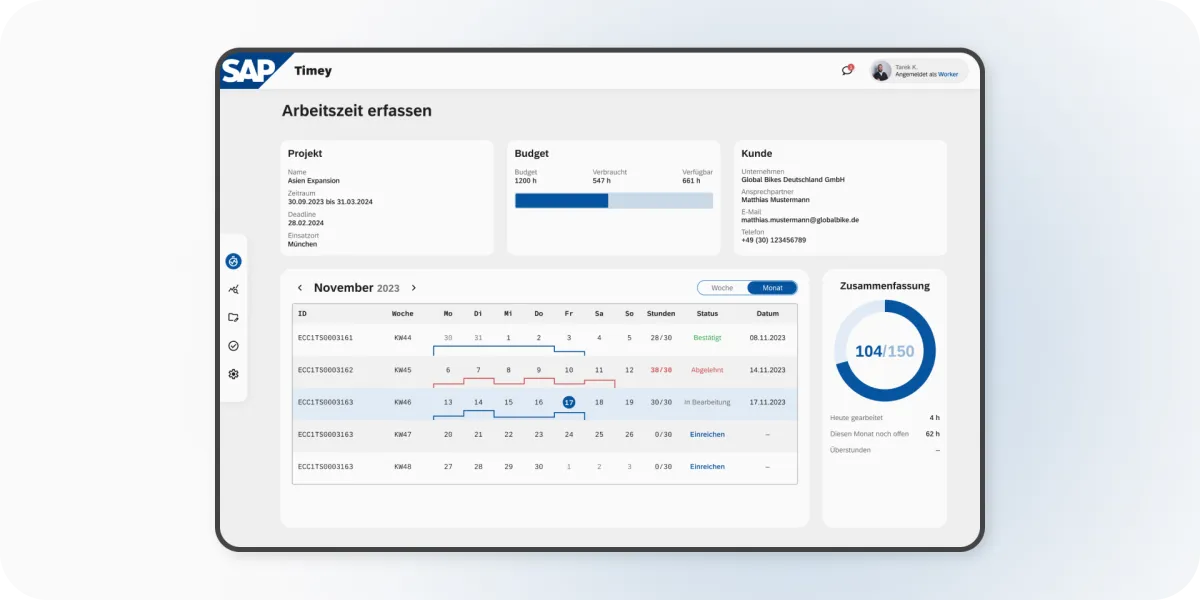Screen dimensions: 1200x600
Task: Click the Status column header
Action: tap(707, 313)
